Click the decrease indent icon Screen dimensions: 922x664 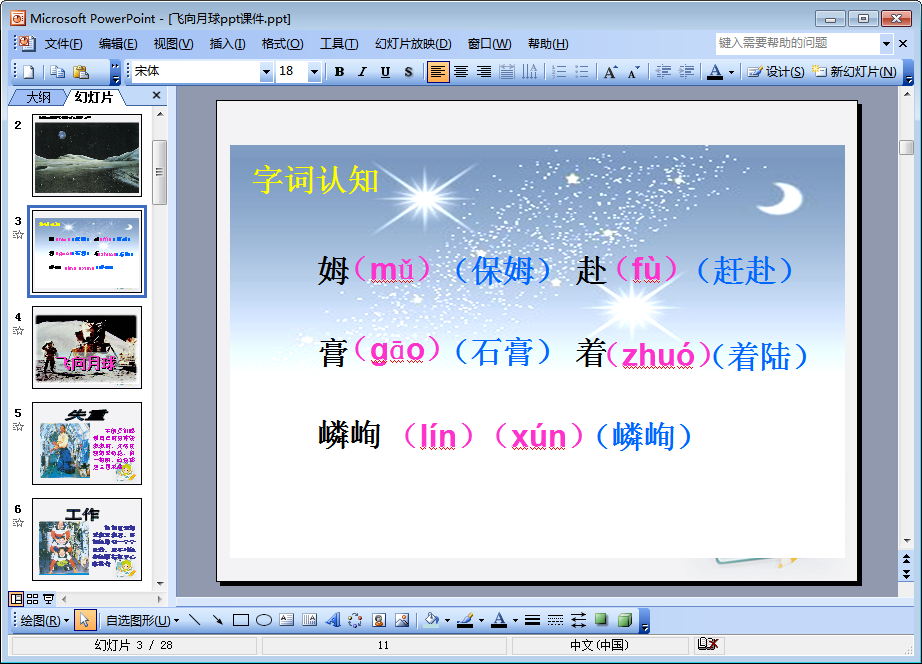pos(663,72)
